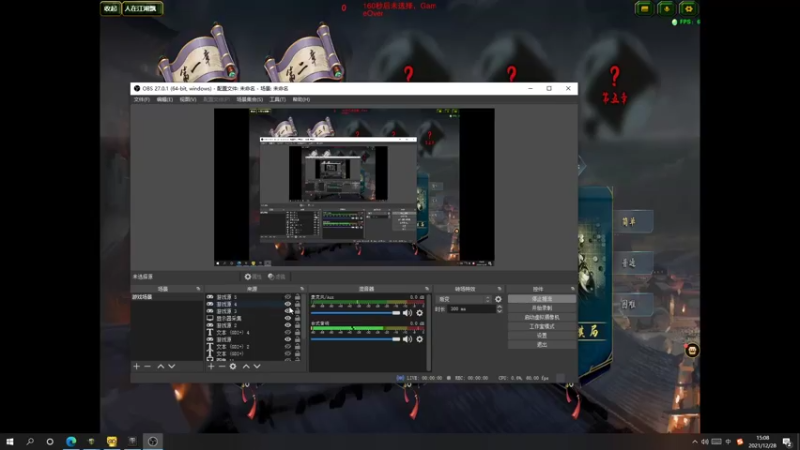This screenshot has height=450, width=800.
Task: Open the 场景集合(S) Scene Collection menu
Action: [x=249, y=99]
